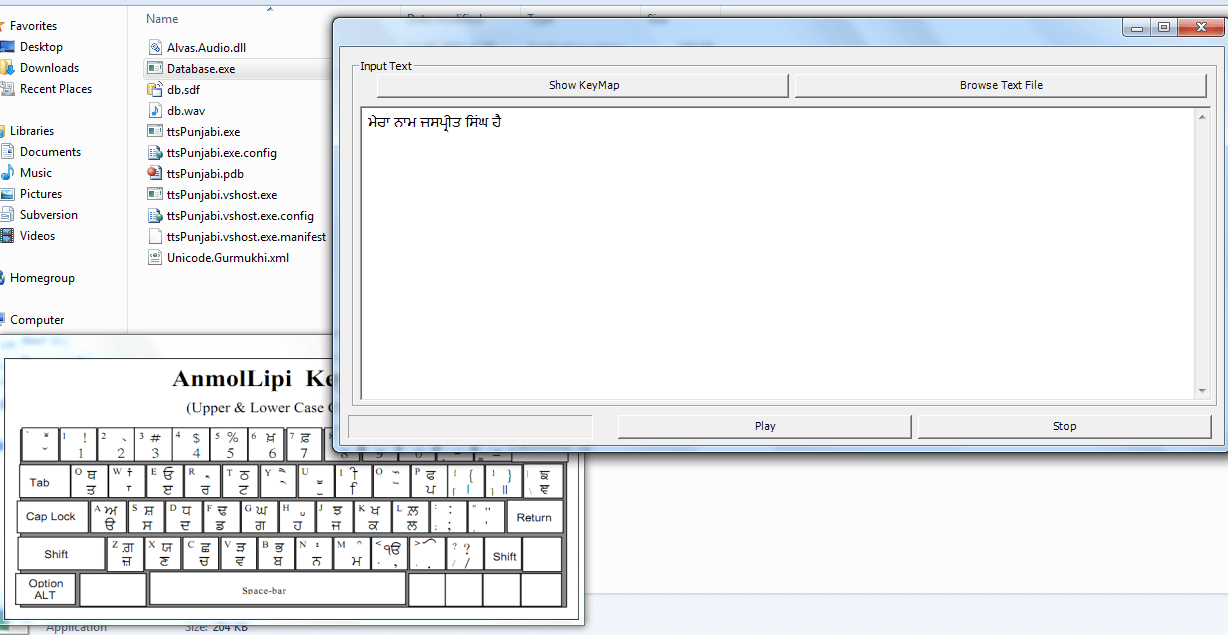Image resolution: width=1228 pixels, height=635 pixels.
Task: Select the Database.exe file icon
Action: click(x=155, y=68)
